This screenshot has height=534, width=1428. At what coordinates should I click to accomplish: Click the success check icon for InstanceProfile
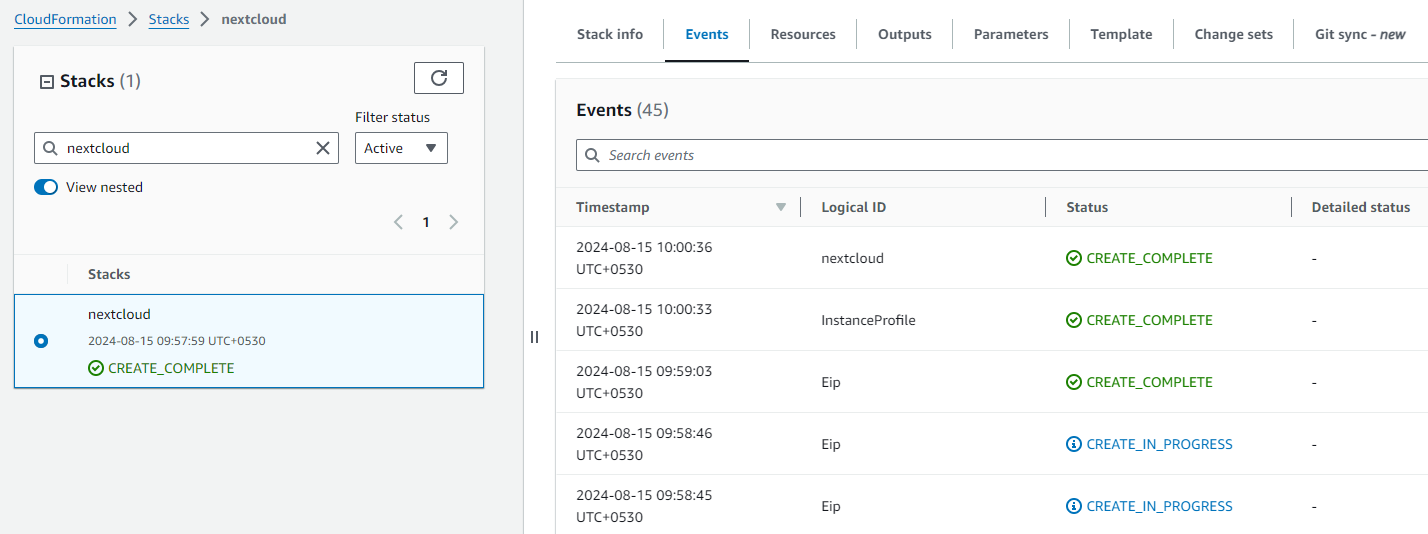pyautogui.click(x=1074, y=320)
